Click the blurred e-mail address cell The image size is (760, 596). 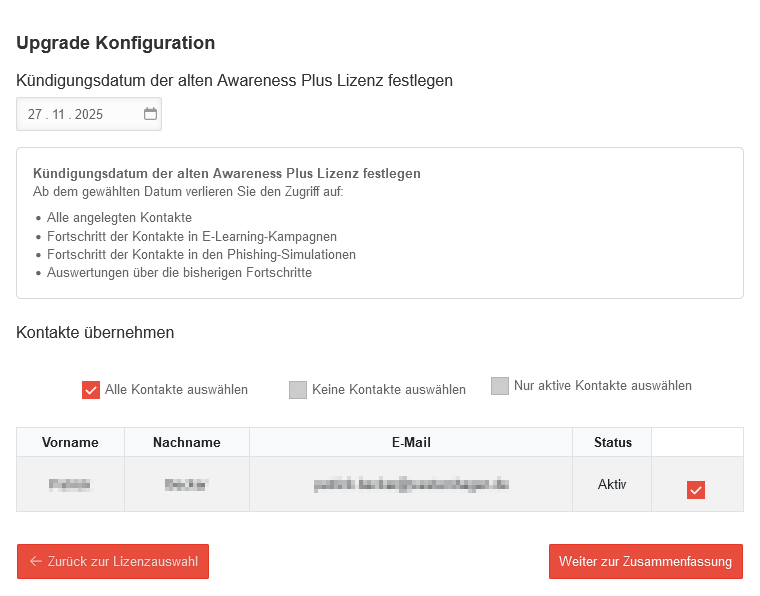(x=411, y=485)
